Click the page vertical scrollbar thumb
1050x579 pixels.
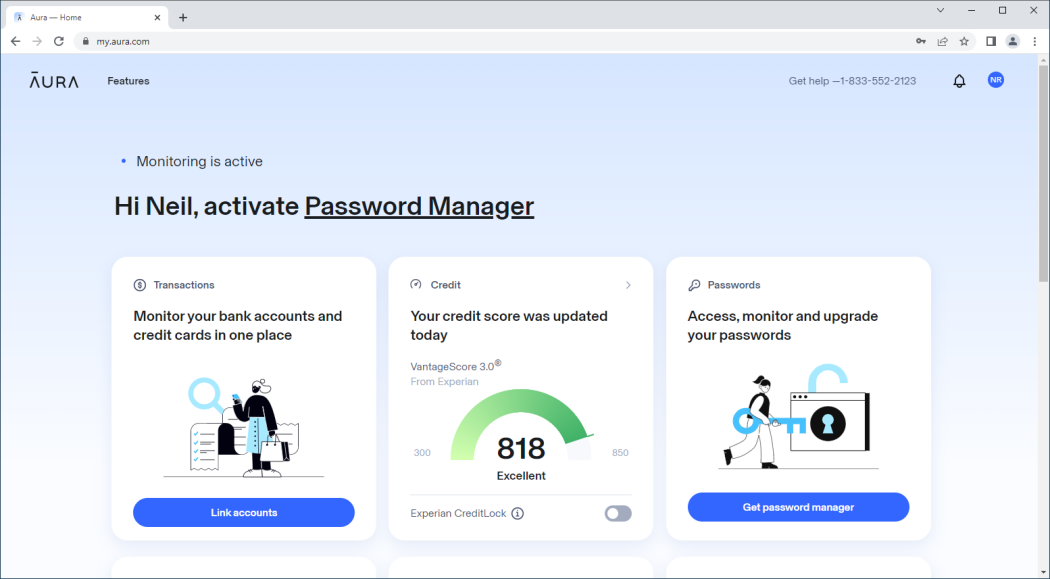[x=1043, y=173]
